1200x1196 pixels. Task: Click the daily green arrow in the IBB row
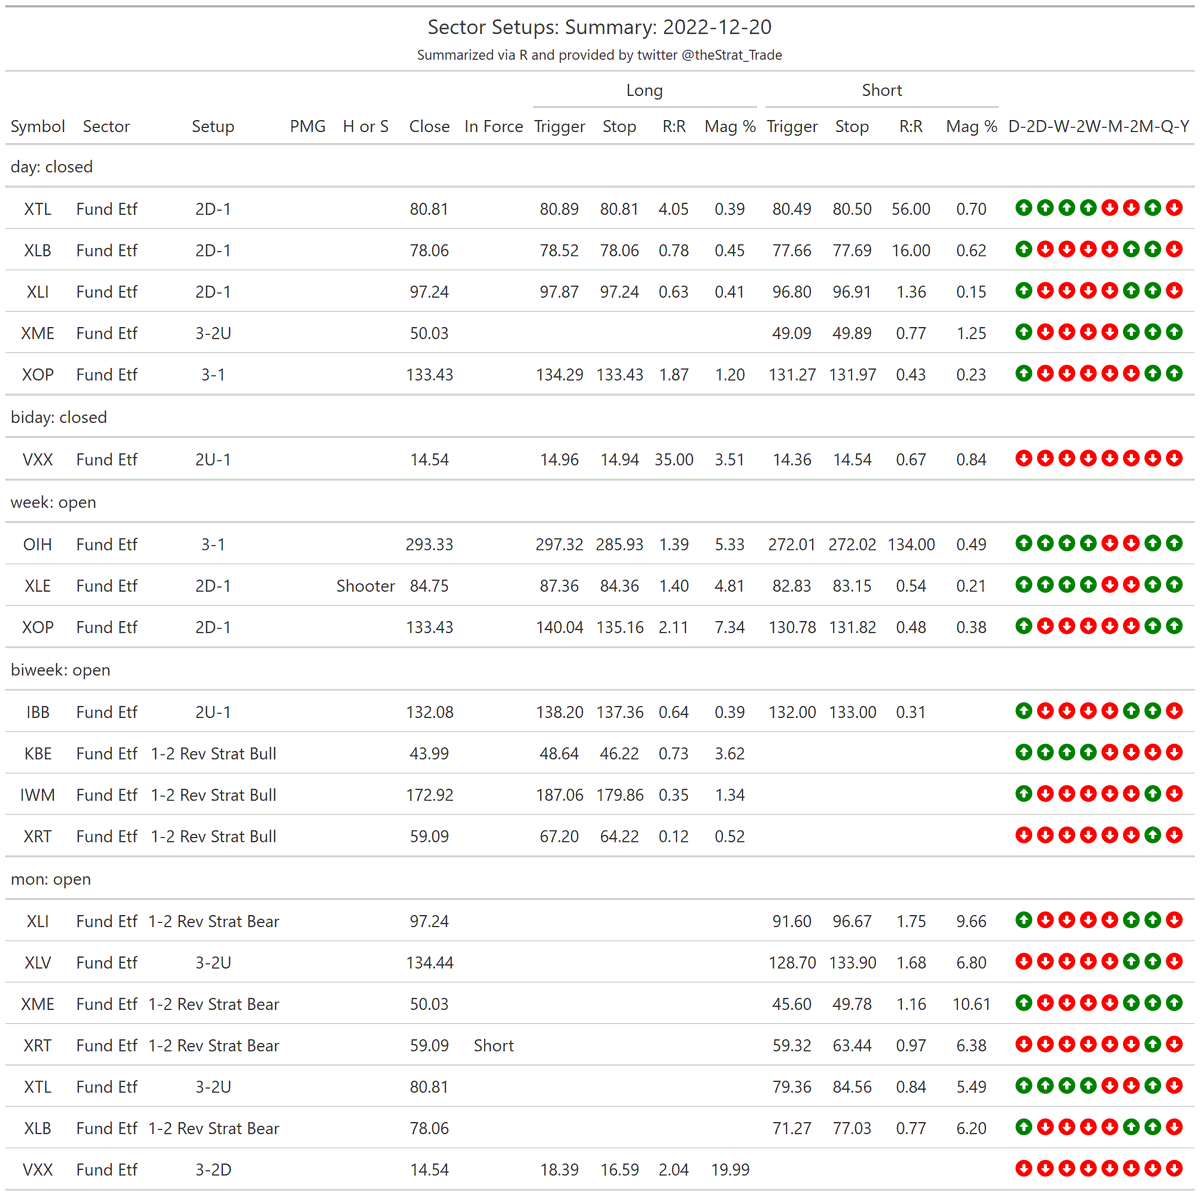pos(1024,711)
